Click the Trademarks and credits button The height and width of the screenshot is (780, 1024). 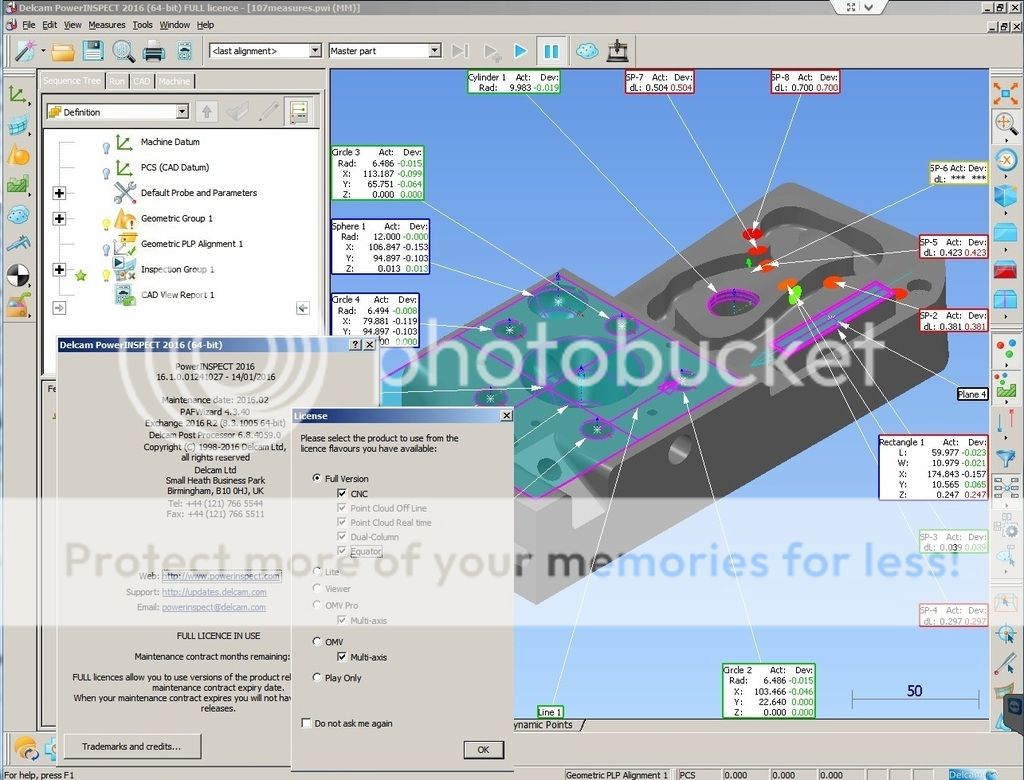132,746
